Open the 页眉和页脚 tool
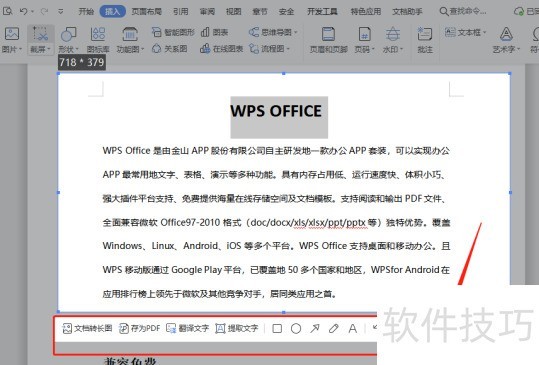539x365 pixels. [x=329, y=40]
